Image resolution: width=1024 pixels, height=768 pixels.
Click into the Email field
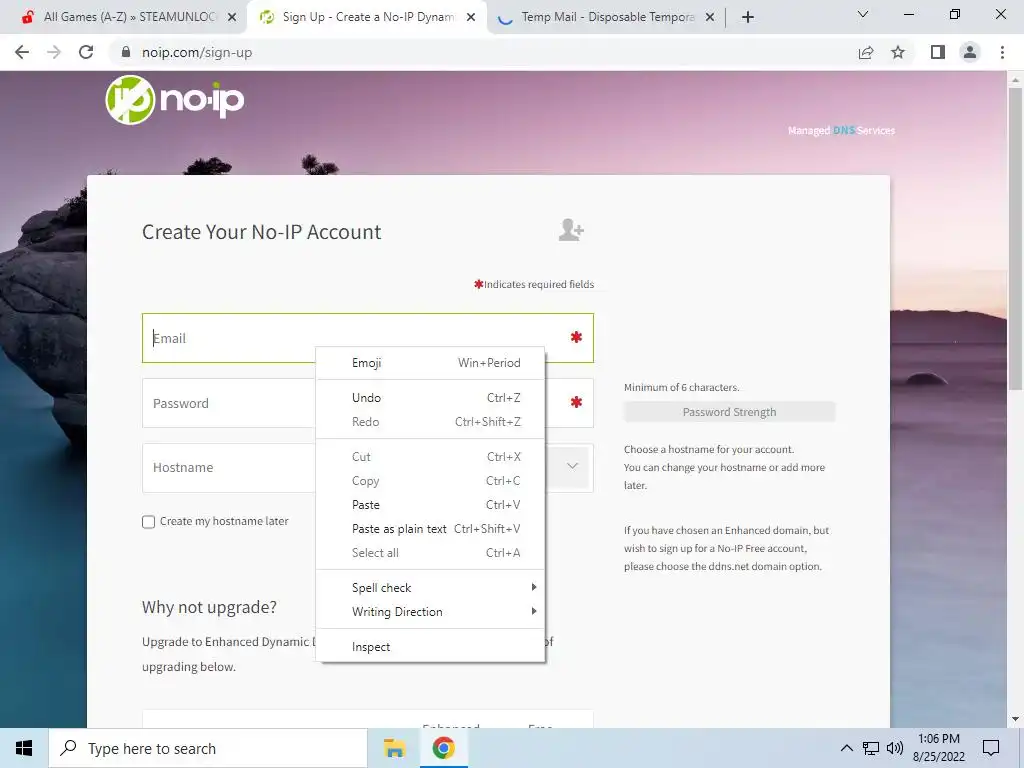(x=368, y=338)
